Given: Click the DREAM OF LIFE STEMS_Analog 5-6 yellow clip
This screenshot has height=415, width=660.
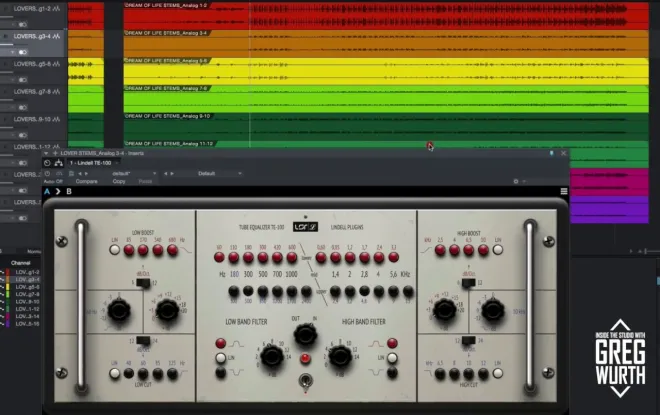Looking at the screenshot, I should pos(386,71).
